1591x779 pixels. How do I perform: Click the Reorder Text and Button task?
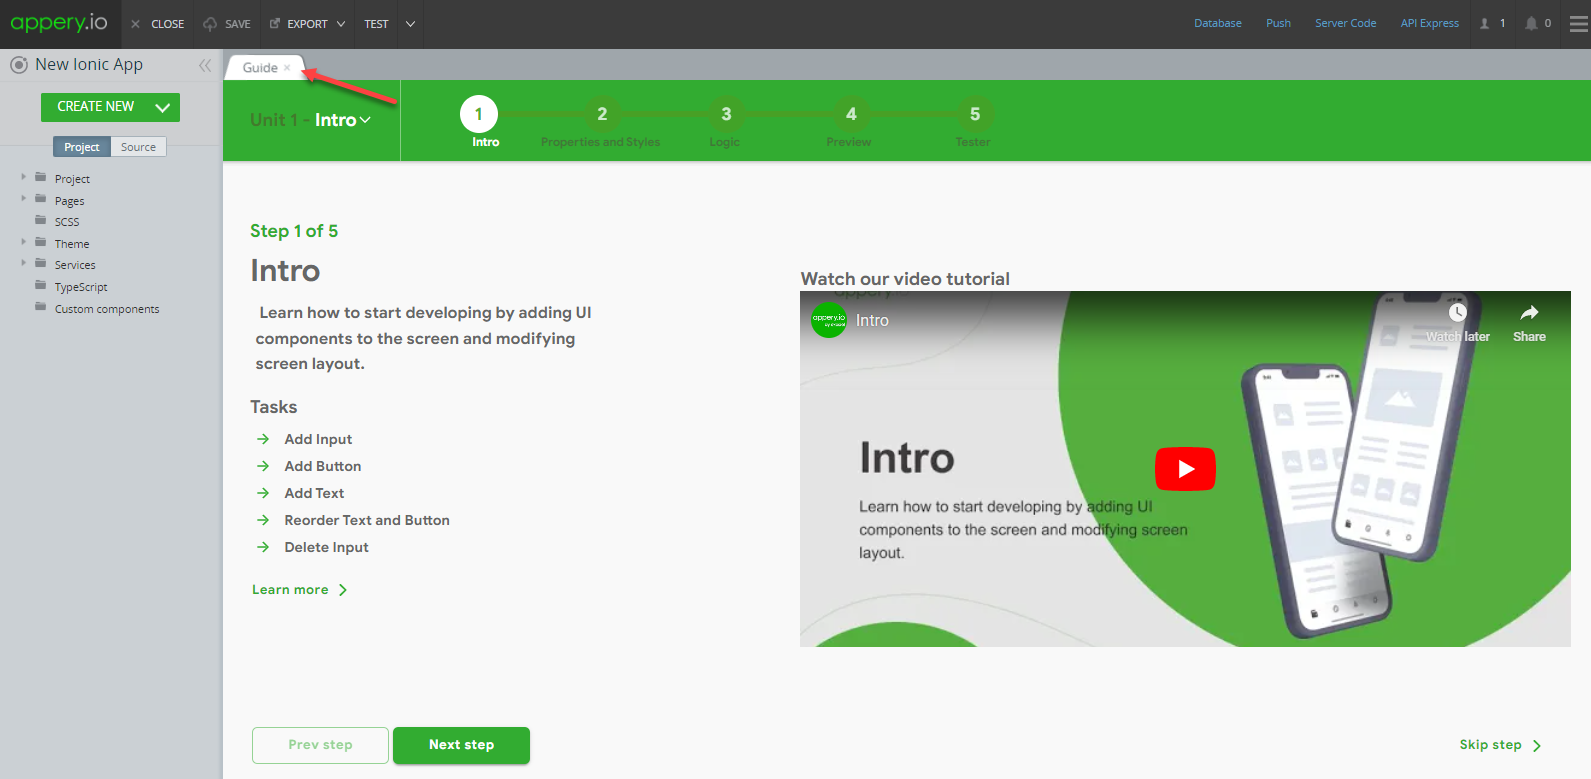[x=367, y=520]
